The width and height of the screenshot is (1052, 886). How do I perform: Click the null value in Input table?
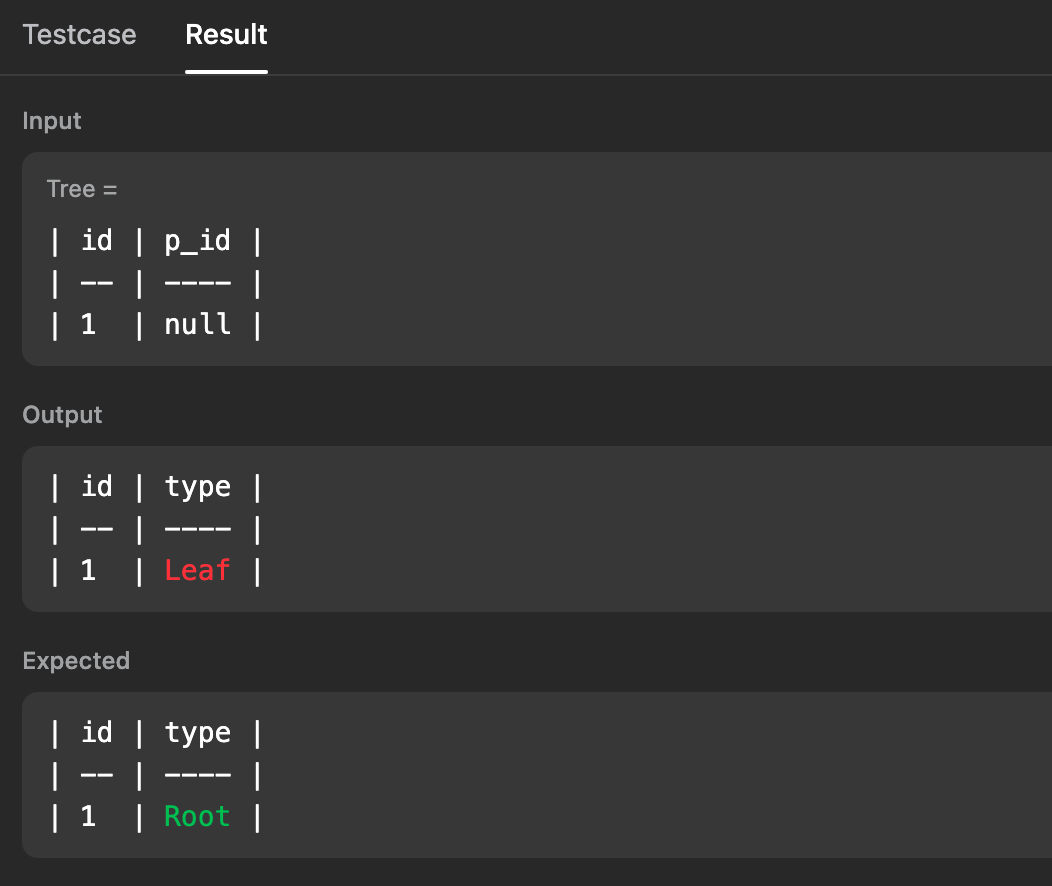click(197, 324)
